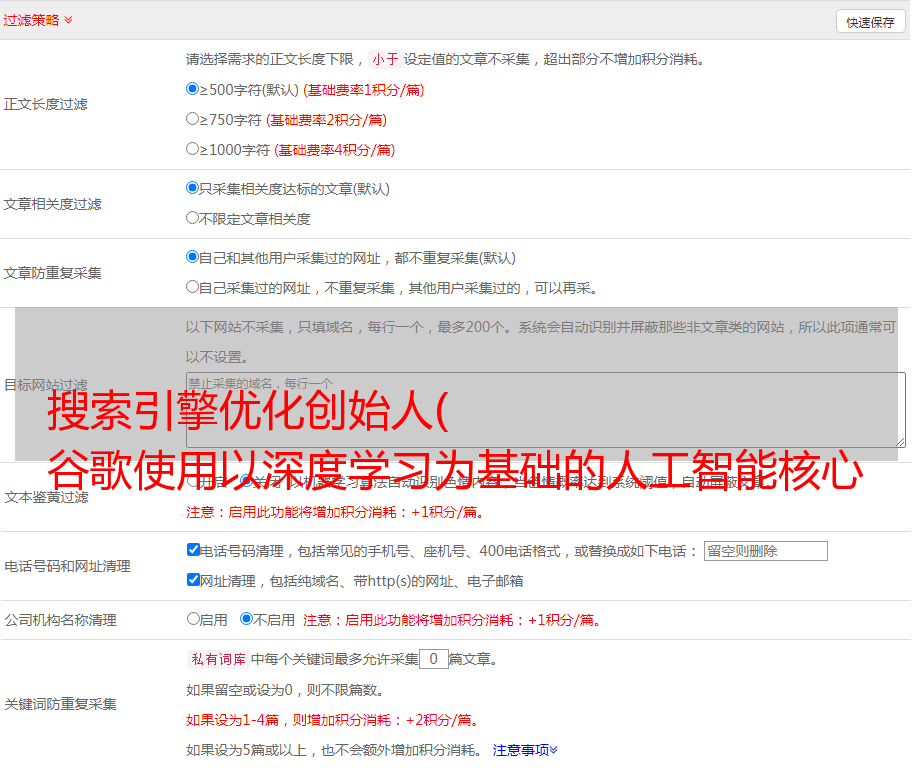Viewport: 912px width, 768px height.
Task: Select the ≥1000字符 length option
Action: [193, 149]
